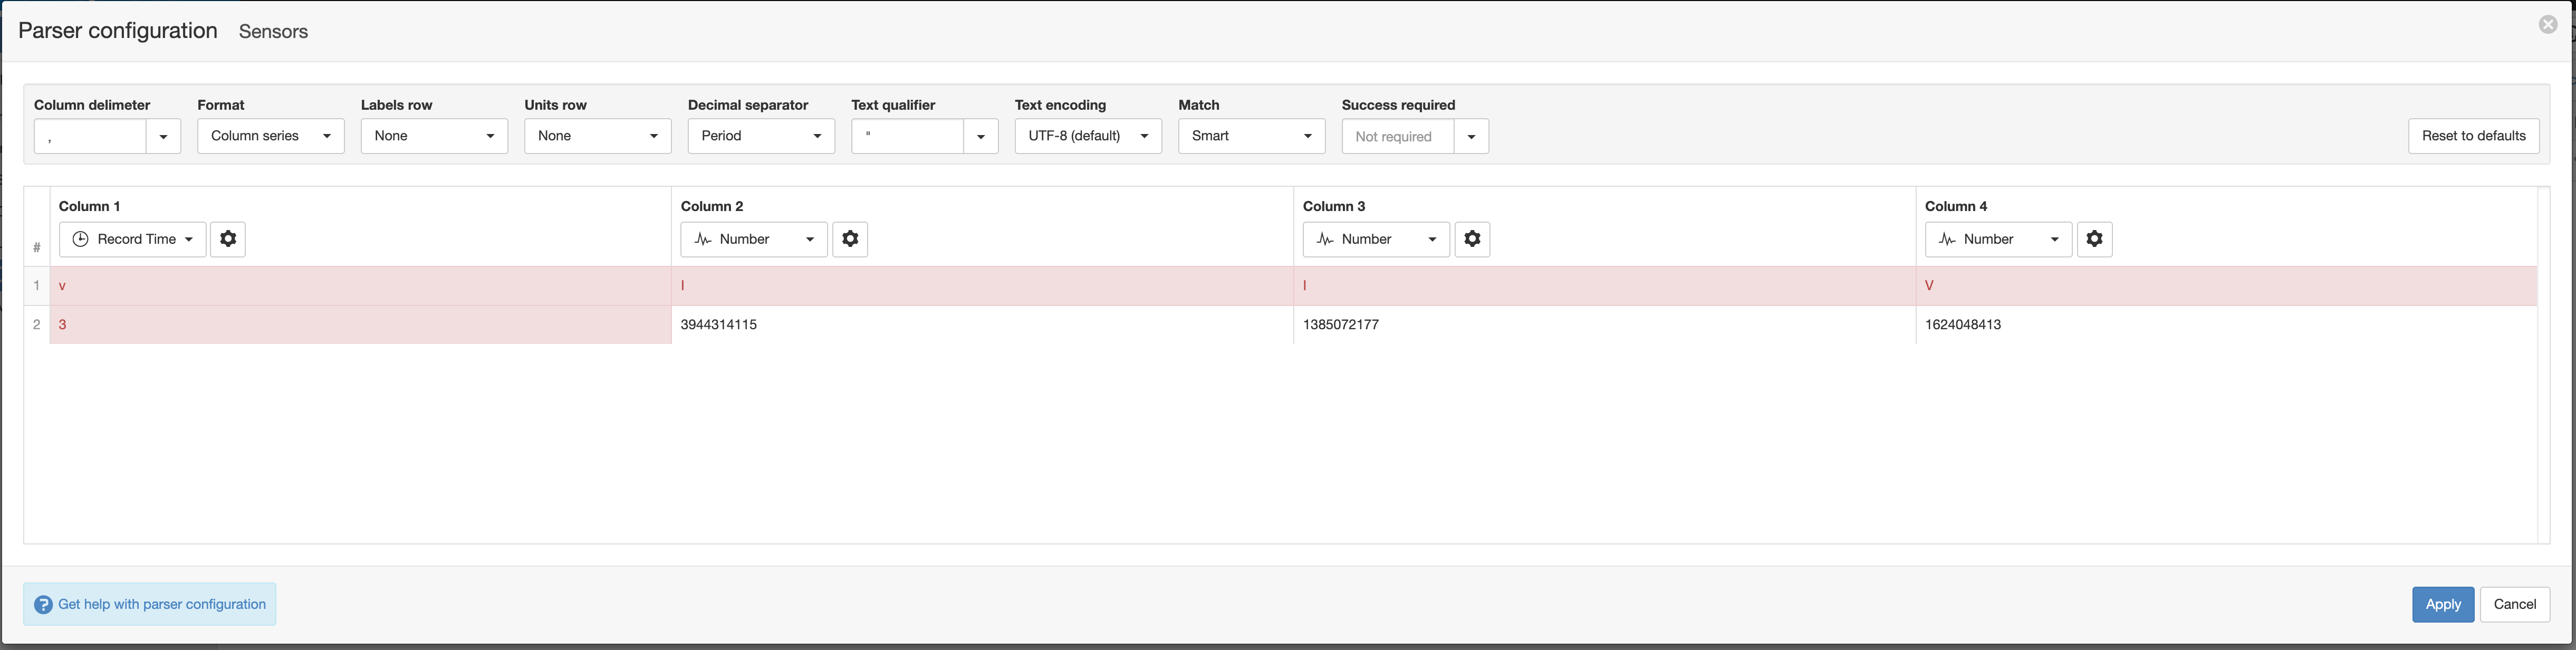Open Text encoding UTF-8 dropdown

click(1088, 136)
